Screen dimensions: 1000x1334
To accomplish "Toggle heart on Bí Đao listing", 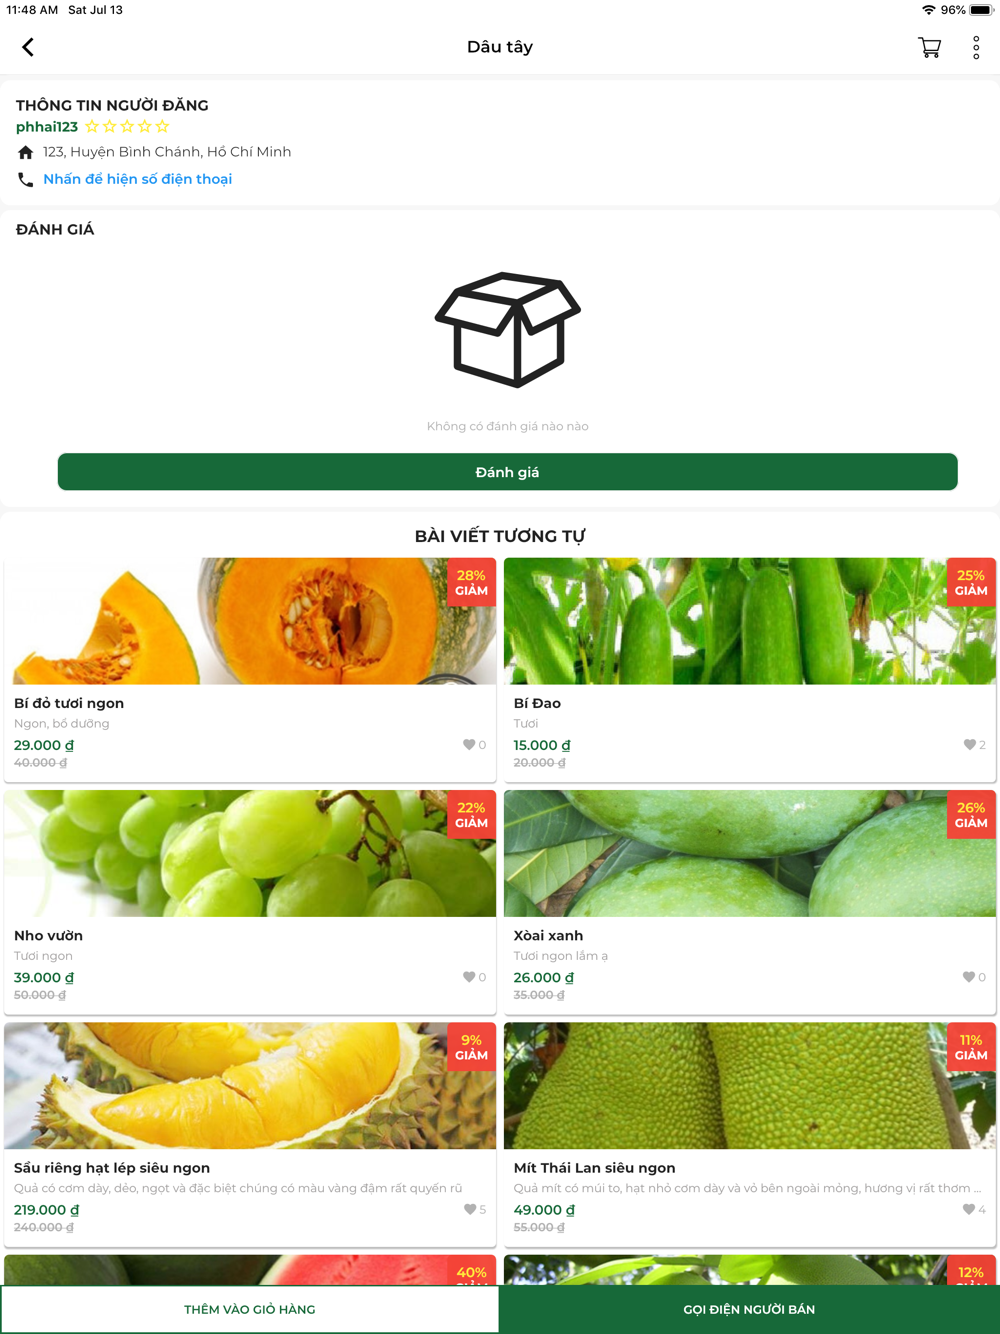I will [969, 745].
